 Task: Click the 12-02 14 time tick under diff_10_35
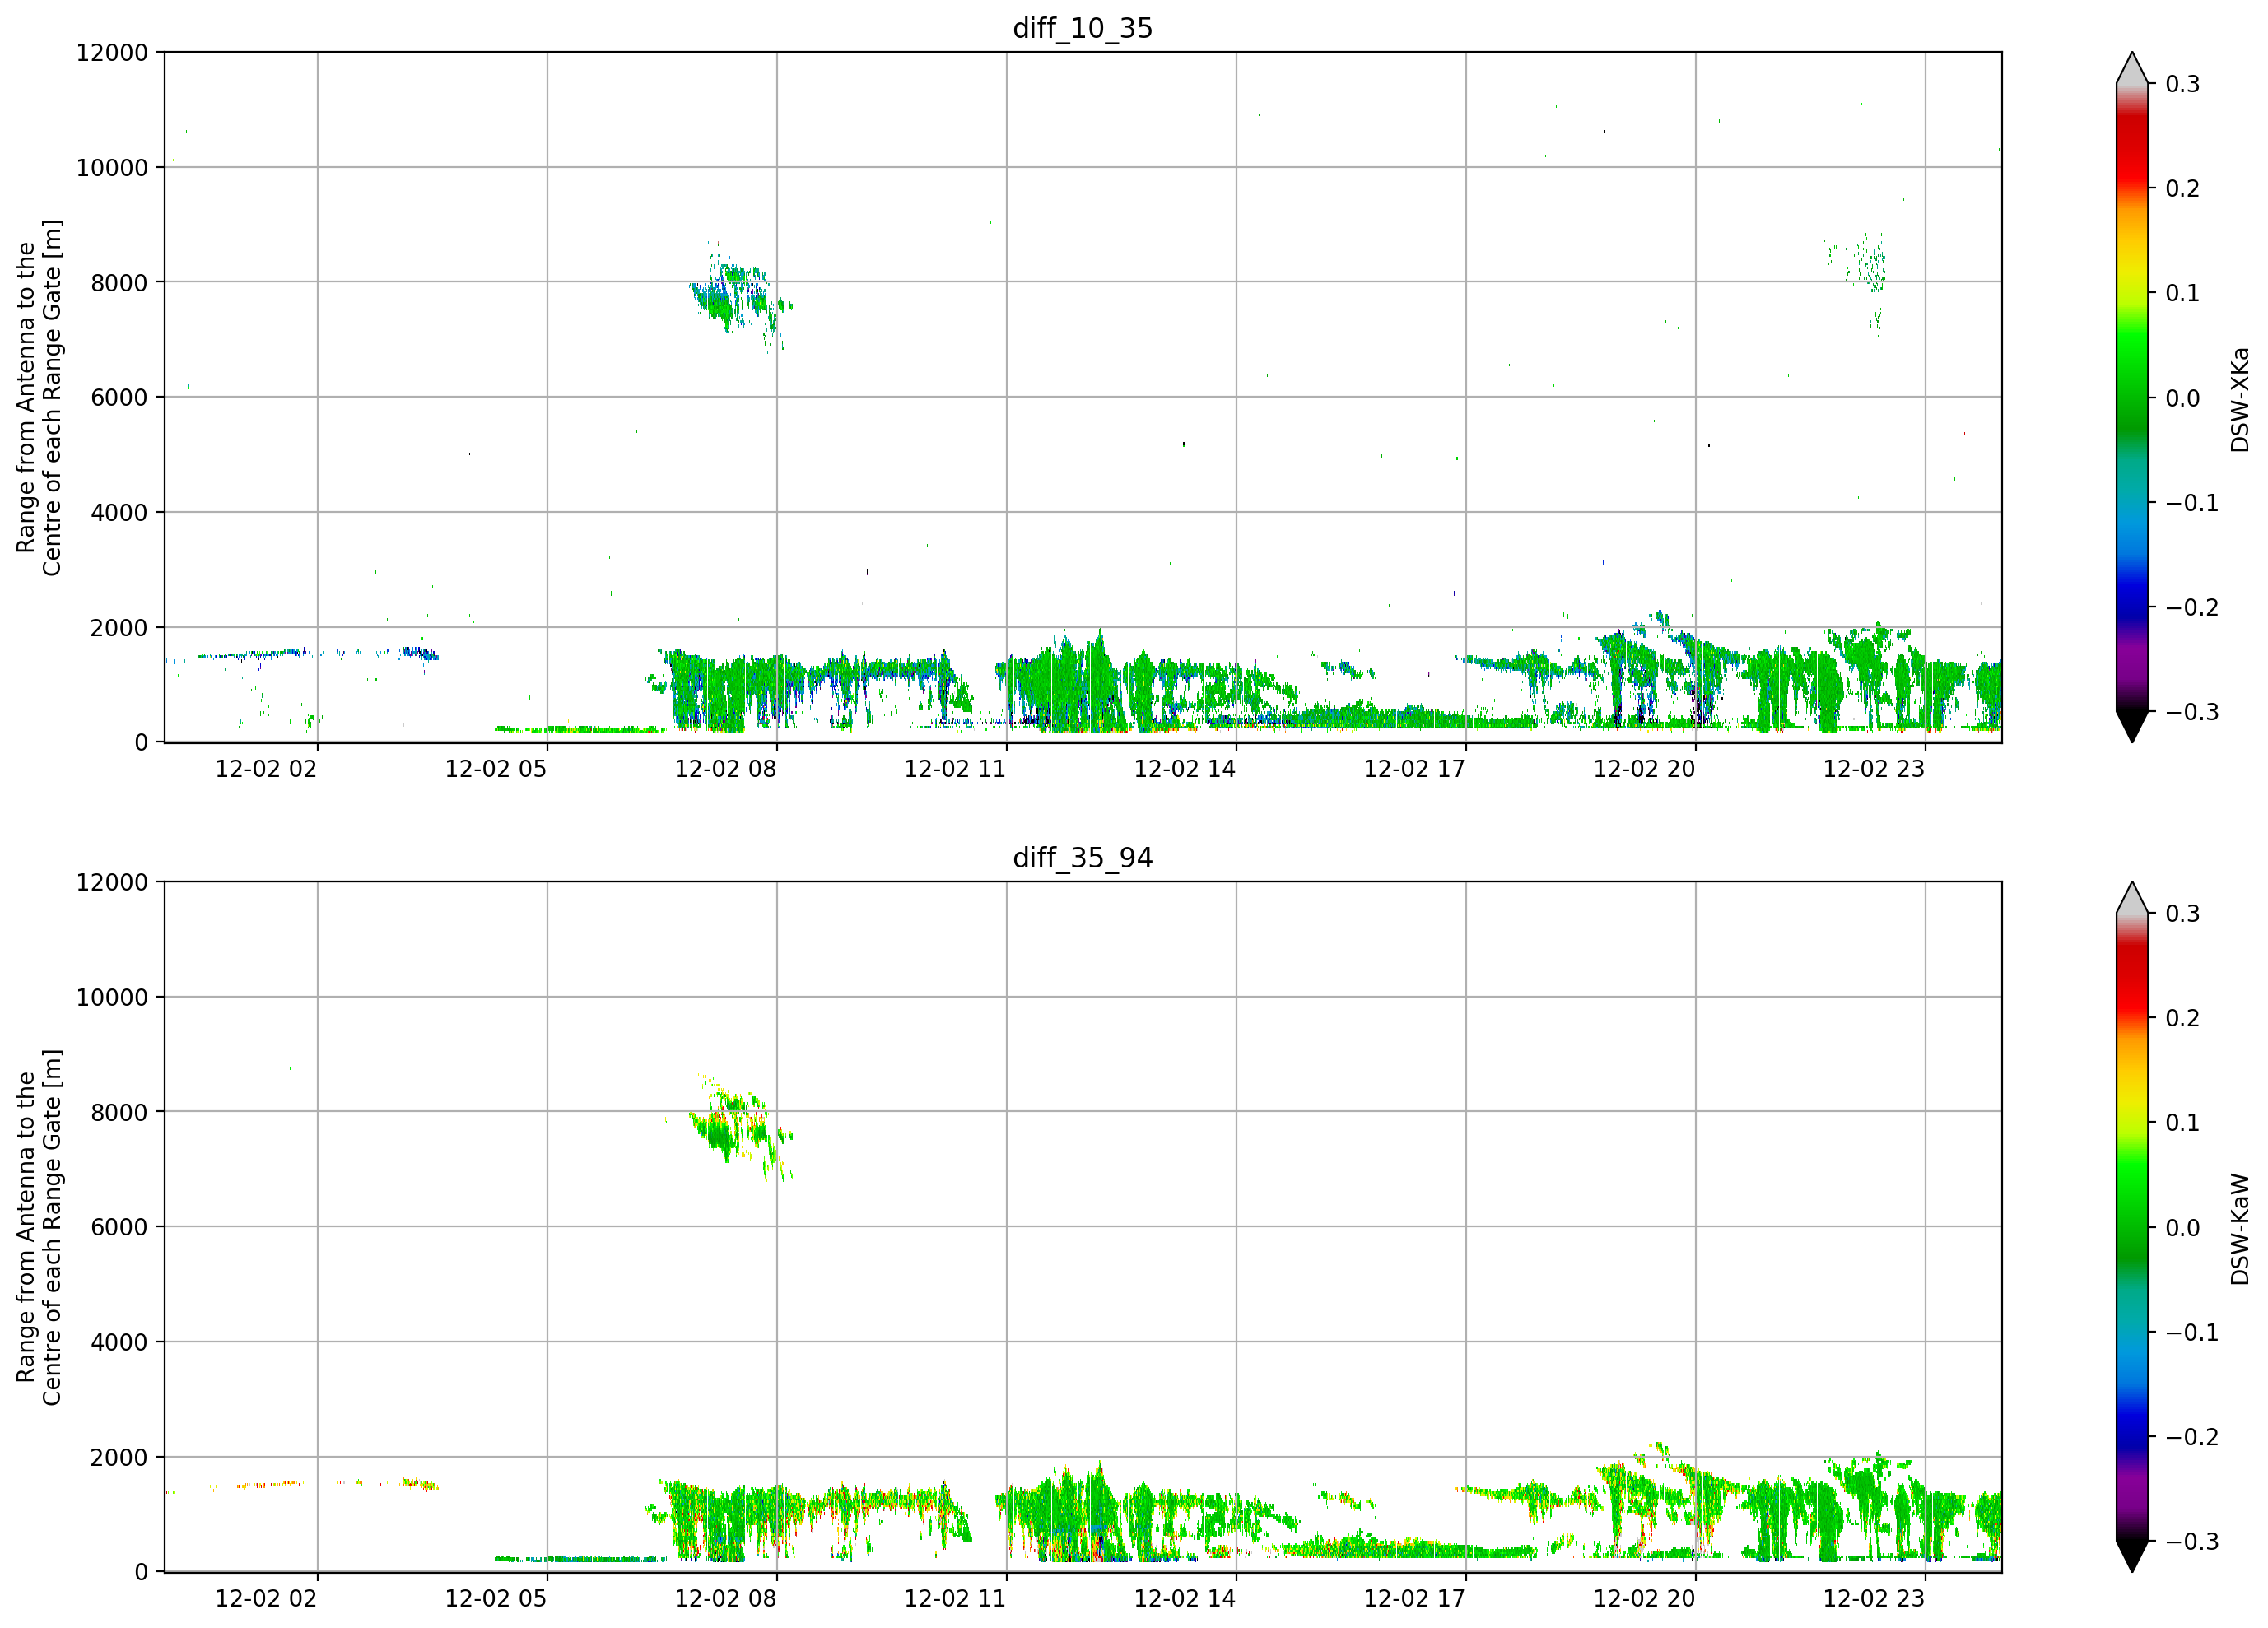click(x=1185, y=769)
